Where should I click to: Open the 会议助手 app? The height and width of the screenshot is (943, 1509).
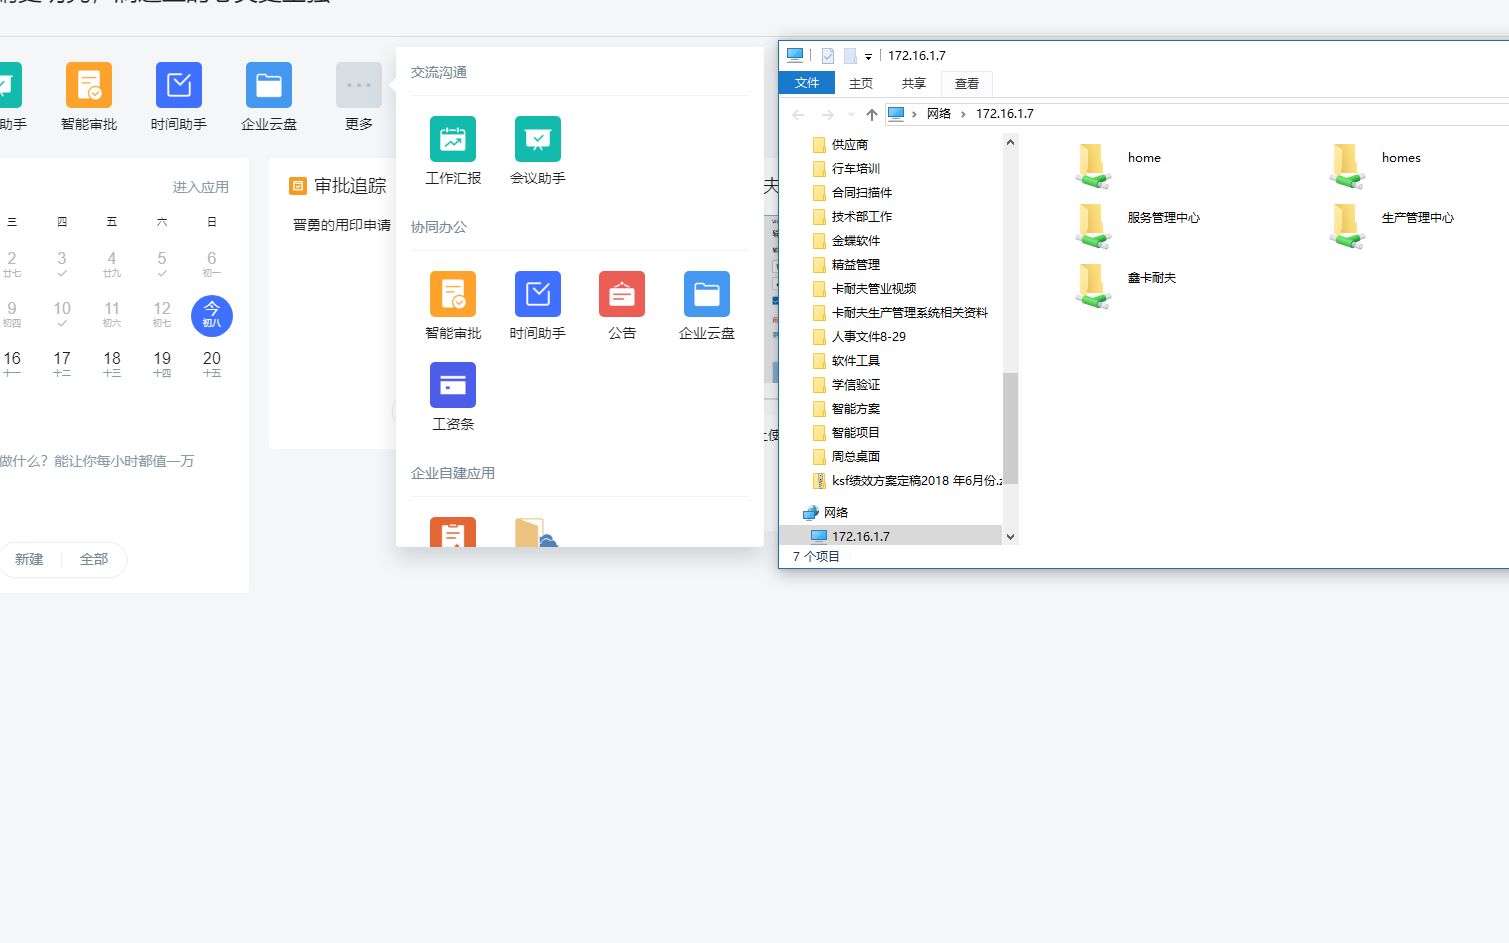[x=538, y=150]
